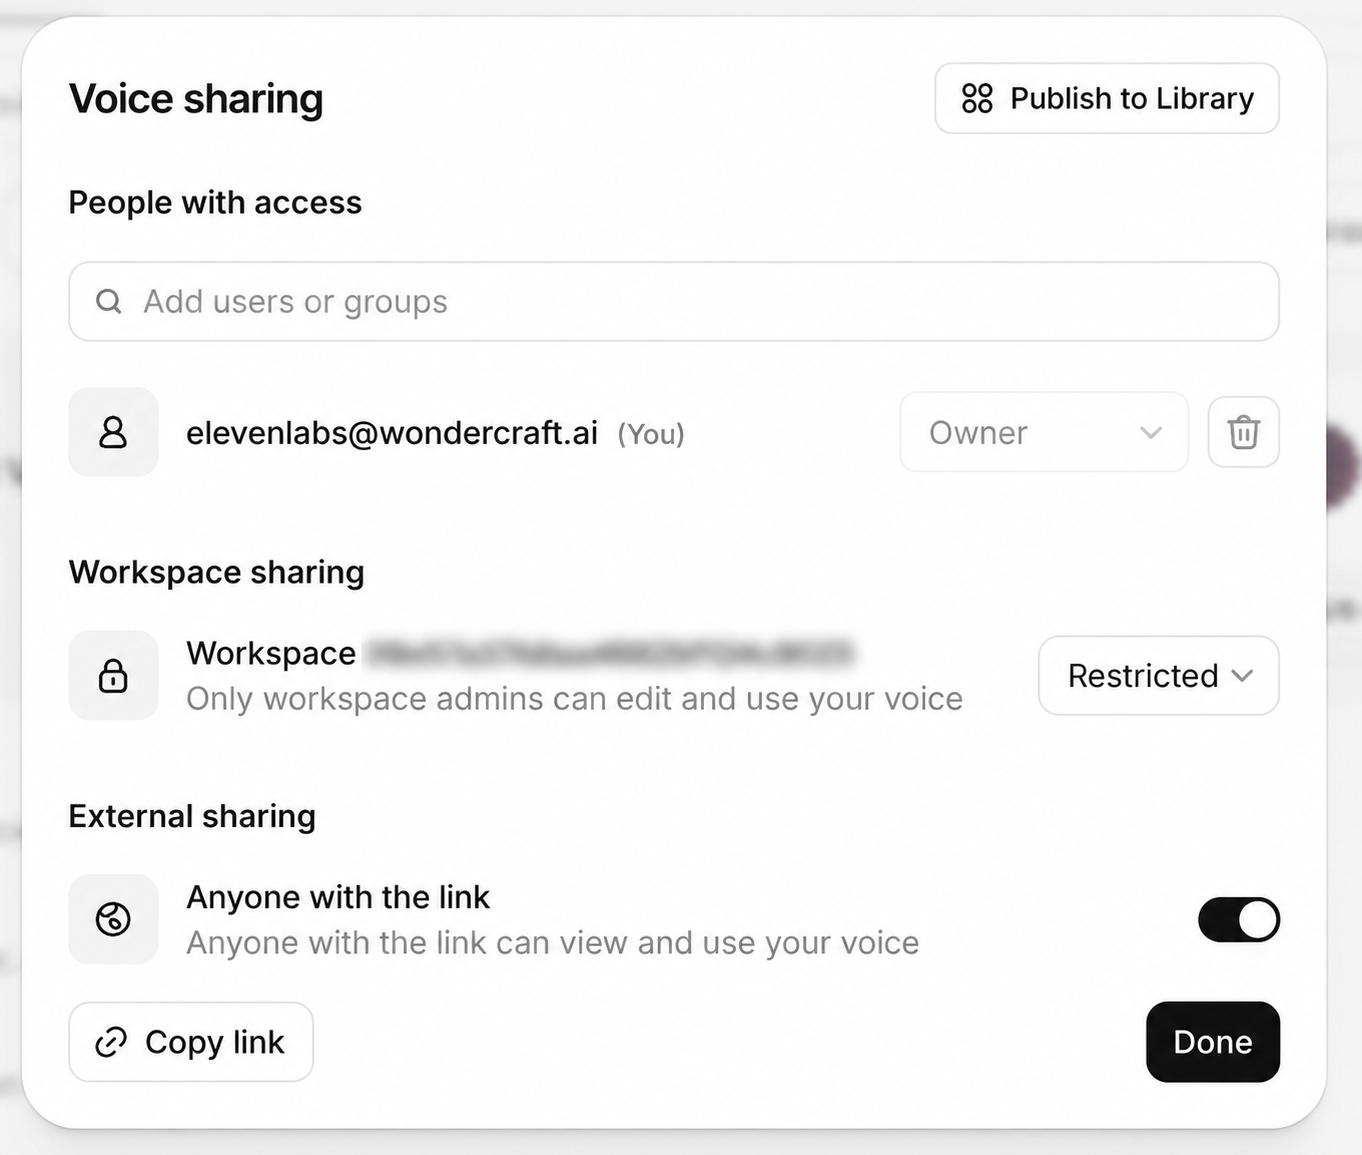The image size is (1362, 1155).
Task: Disable the Anyone with the link toggle
Action: [x=1238, y=919]
